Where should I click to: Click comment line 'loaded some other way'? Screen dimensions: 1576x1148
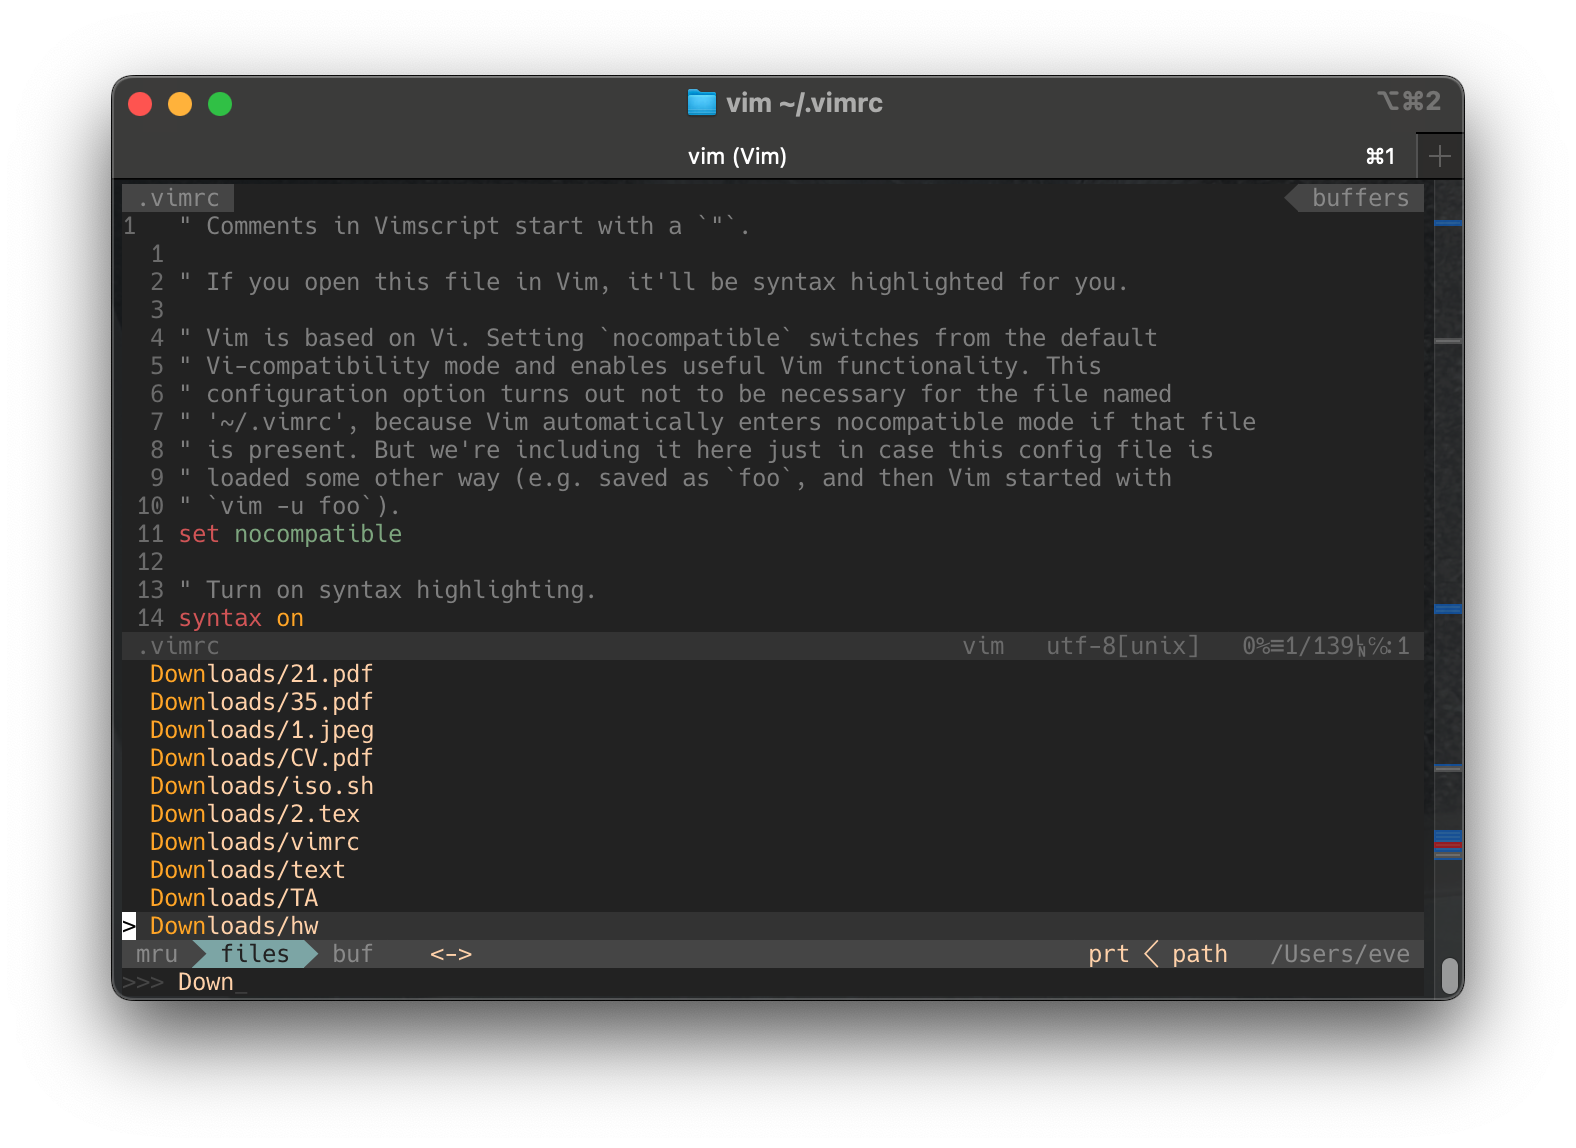[675, 478]
